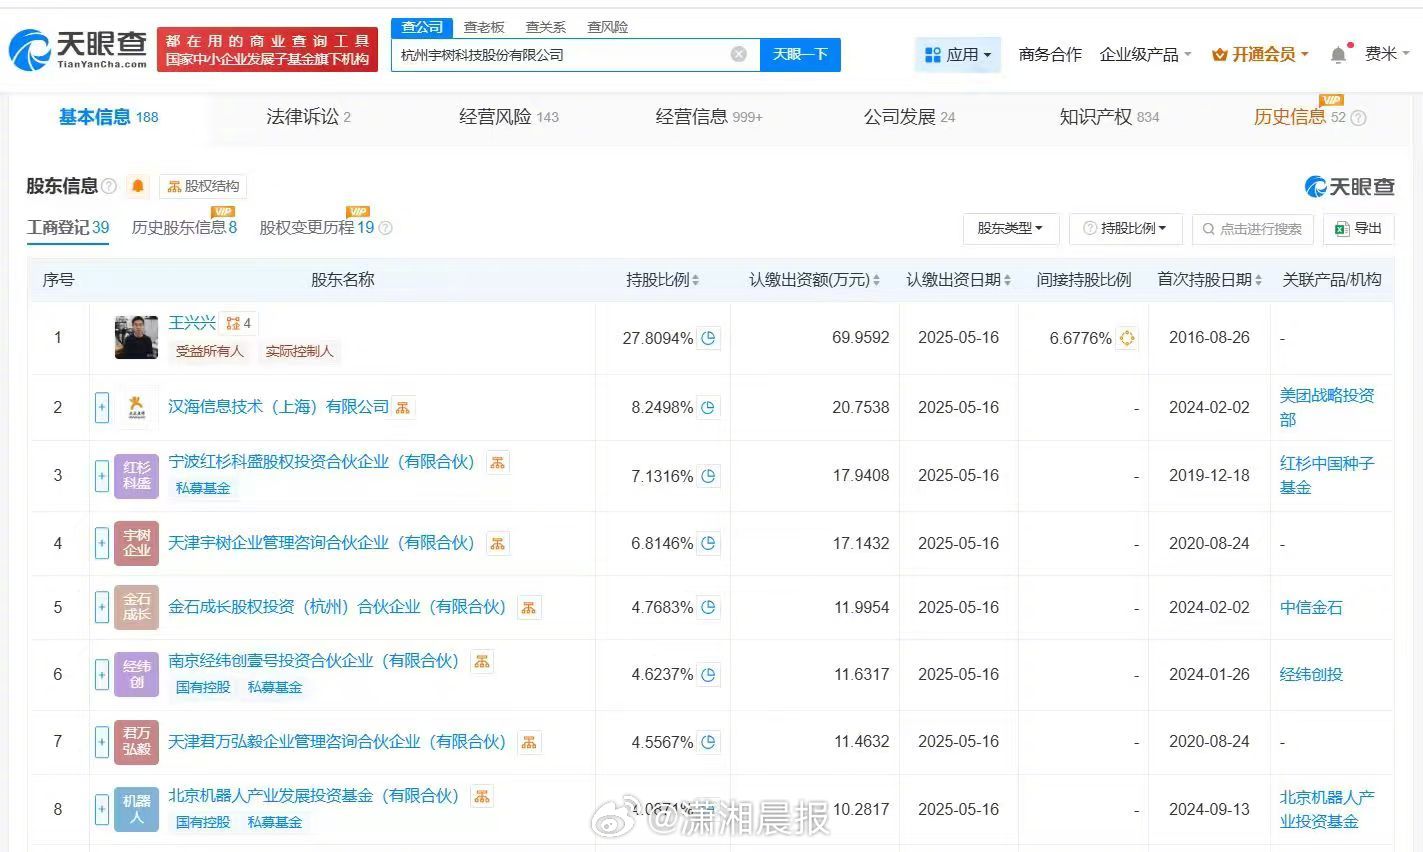Screen dimensions: 1423x852
Task: Open equity structure icon for 北京机器人产业发展投资基金
Action: click(482, 796)
